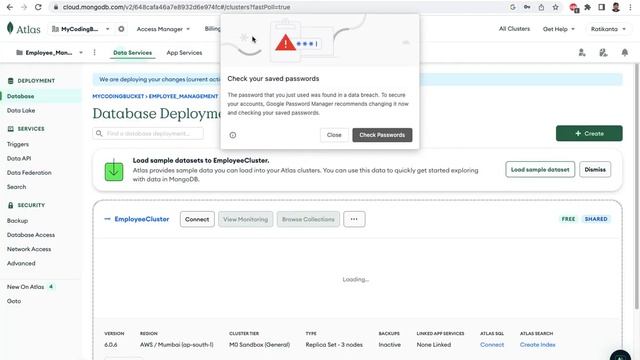The width and height of the screenshot is (640, 360).
Task: Collapse the EmployeeCluster card
Action: click(x=107, y=219)
